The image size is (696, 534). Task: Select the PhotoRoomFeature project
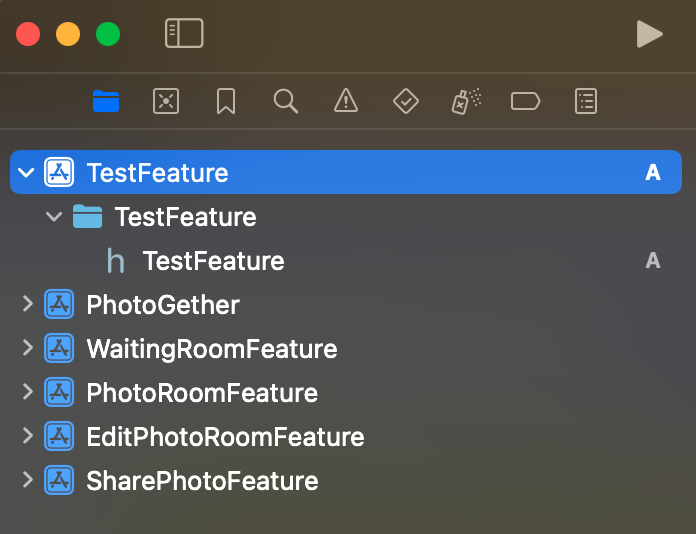[201, 393]
